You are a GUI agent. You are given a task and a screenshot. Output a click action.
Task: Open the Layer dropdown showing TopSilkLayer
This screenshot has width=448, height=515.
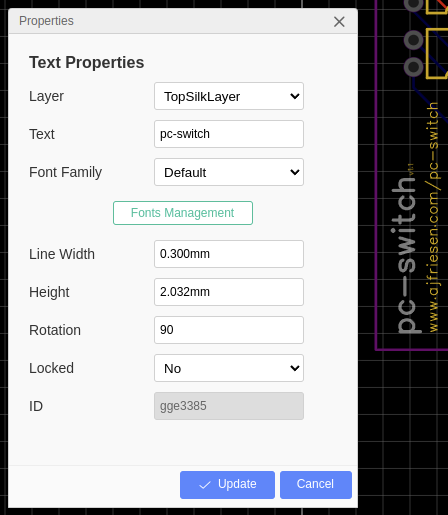(x=229, y=96)
